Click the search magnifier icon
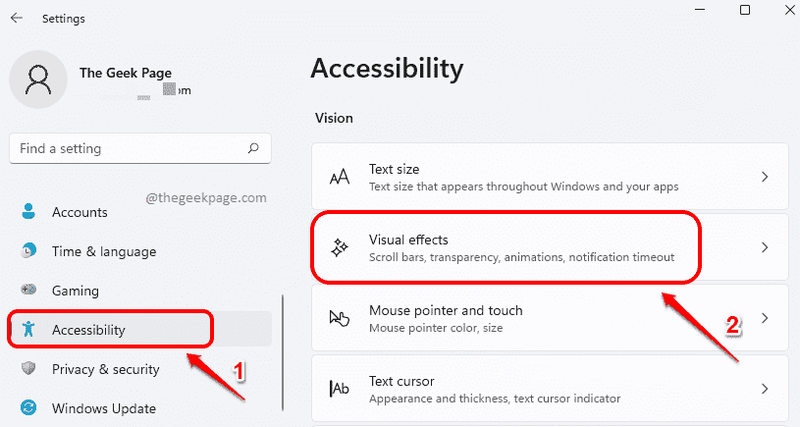 pyautogui.click(x=253, y=148)
